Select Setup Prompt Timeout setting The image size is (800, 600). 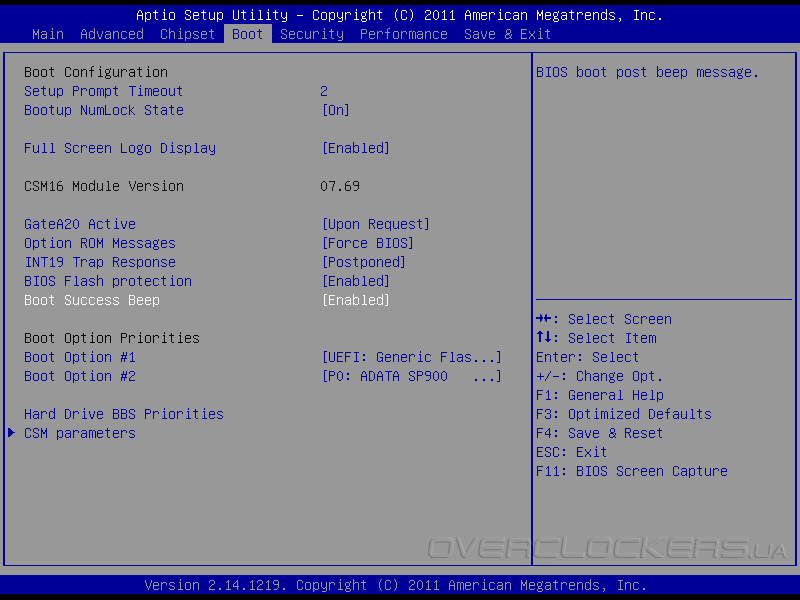click(104, 91)
